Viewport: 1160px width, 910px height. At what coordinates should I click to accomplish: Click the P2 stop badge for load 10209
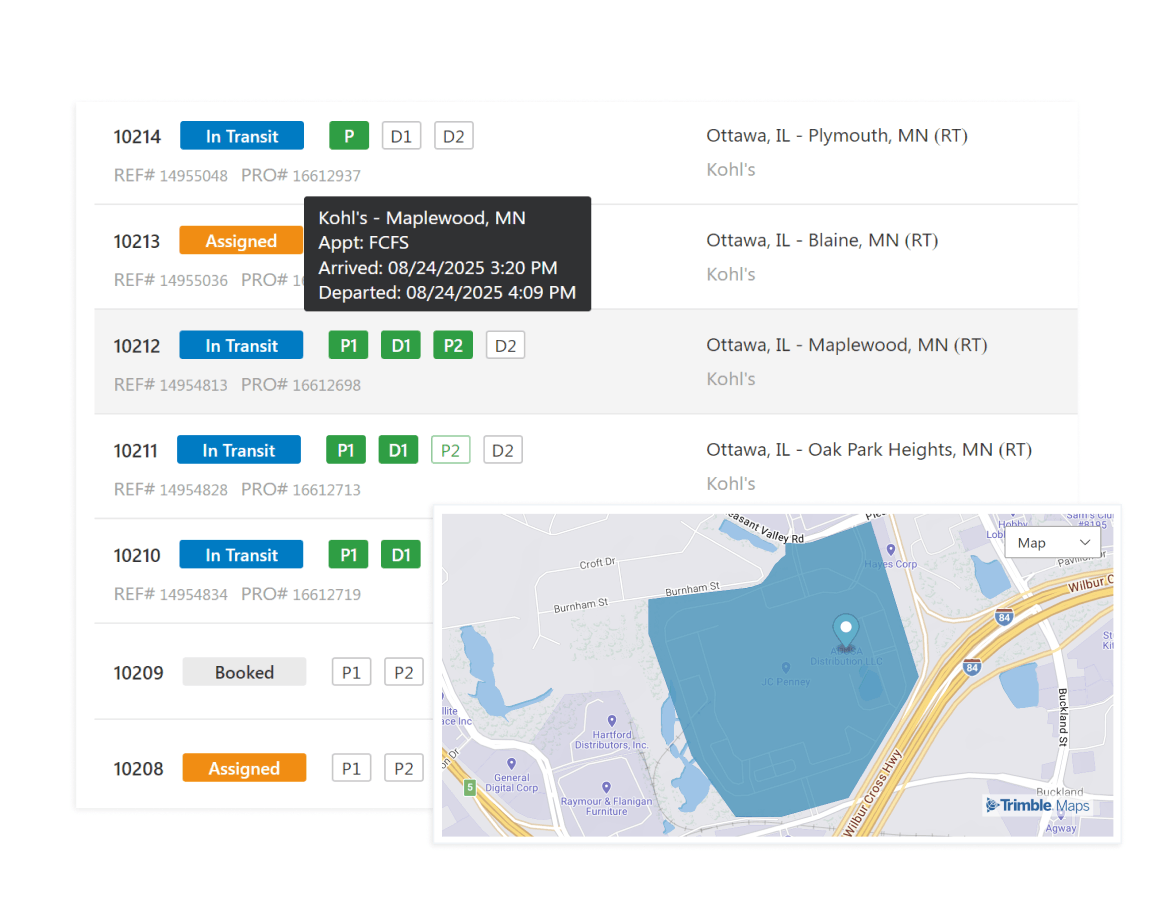pyautogui.click(x=404, y=672)
